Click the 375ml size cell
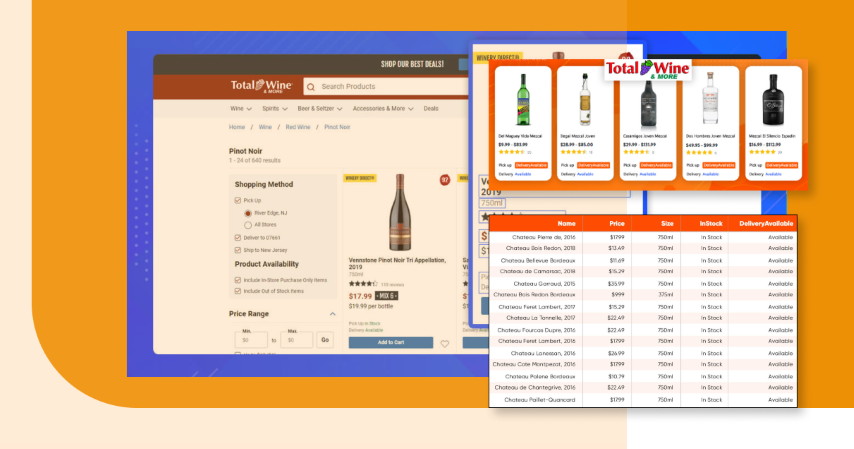 click(666, 295)
